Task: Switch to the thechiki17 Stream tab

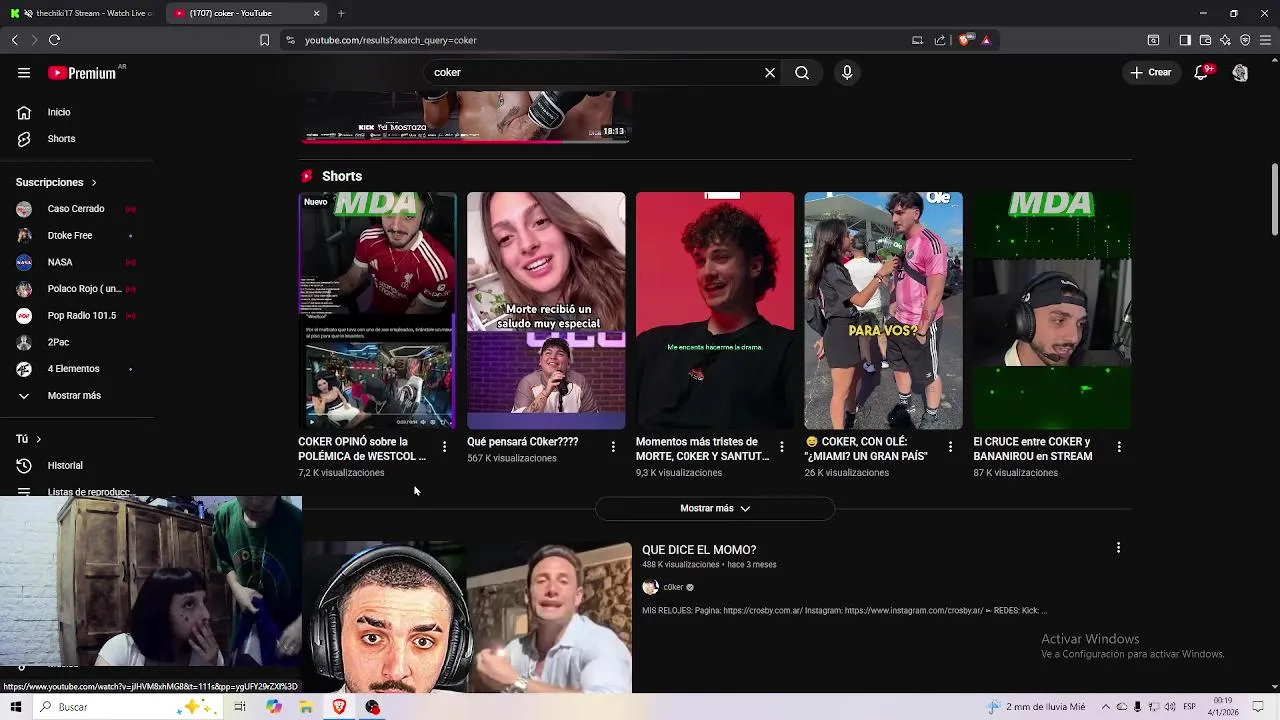Action: (82, 13)
